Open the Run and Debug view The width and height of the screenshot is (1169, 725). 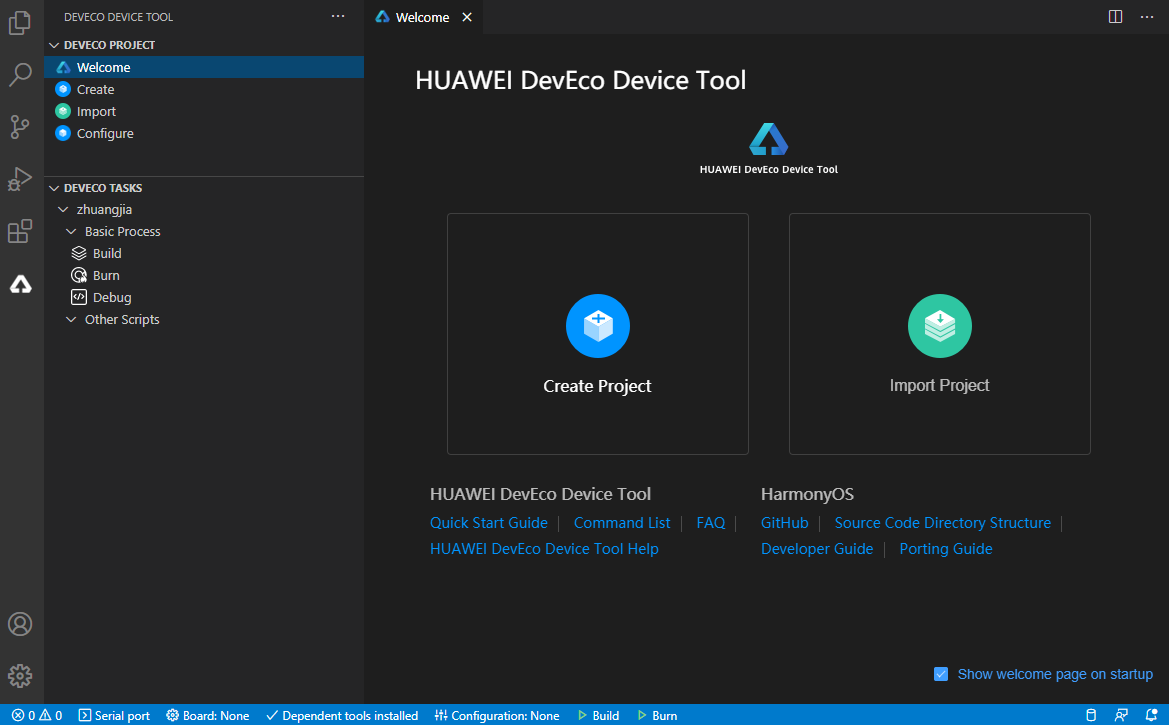pos(20,179)
